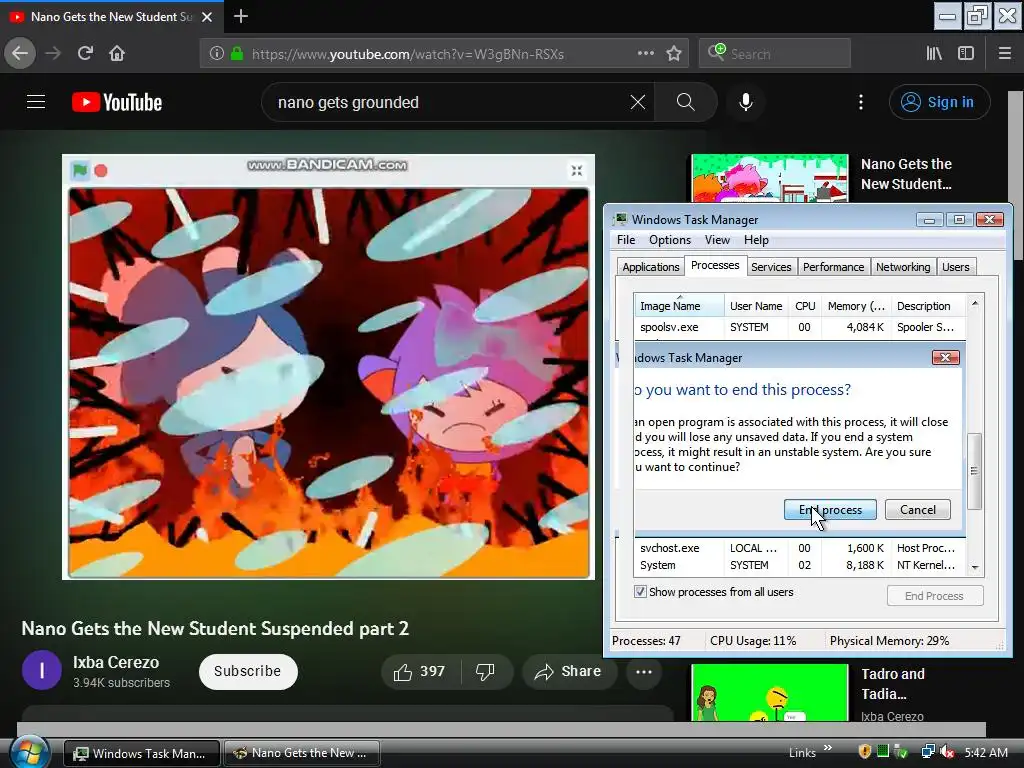Click the Subscribe button
Viewport: 1024px width, 768px height.
point(248,671)
